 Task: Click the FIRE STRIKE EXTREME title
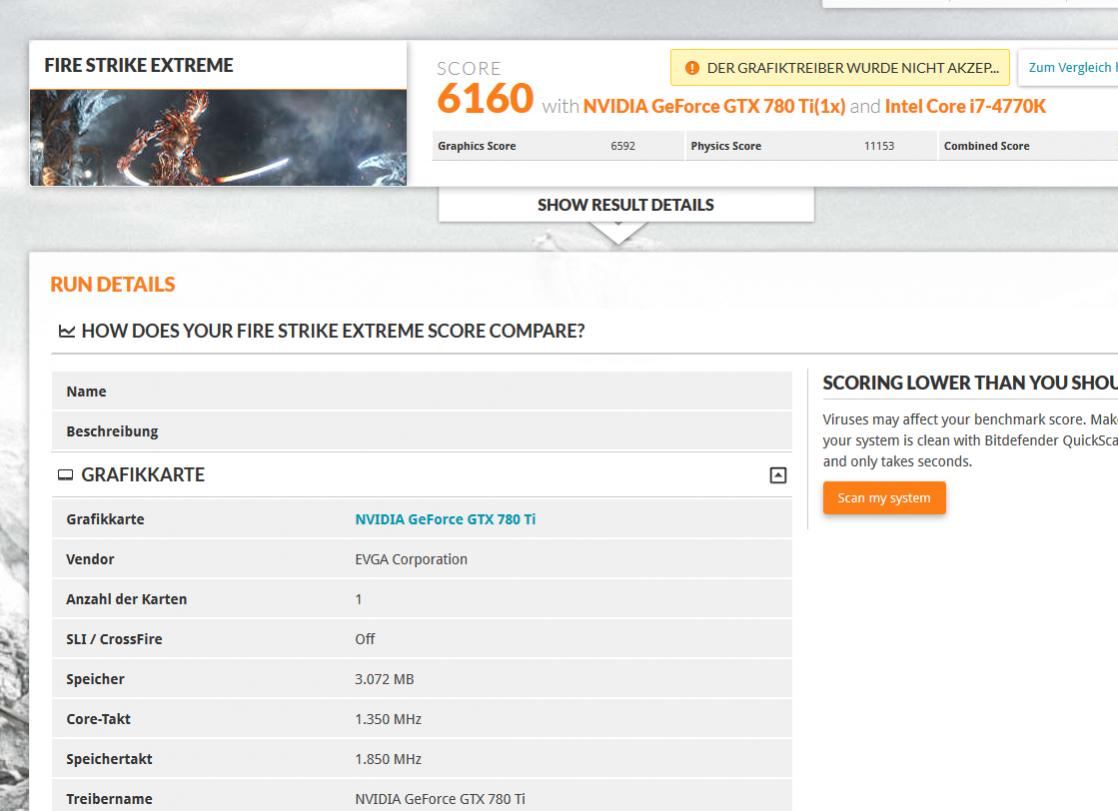pos(138,65)
